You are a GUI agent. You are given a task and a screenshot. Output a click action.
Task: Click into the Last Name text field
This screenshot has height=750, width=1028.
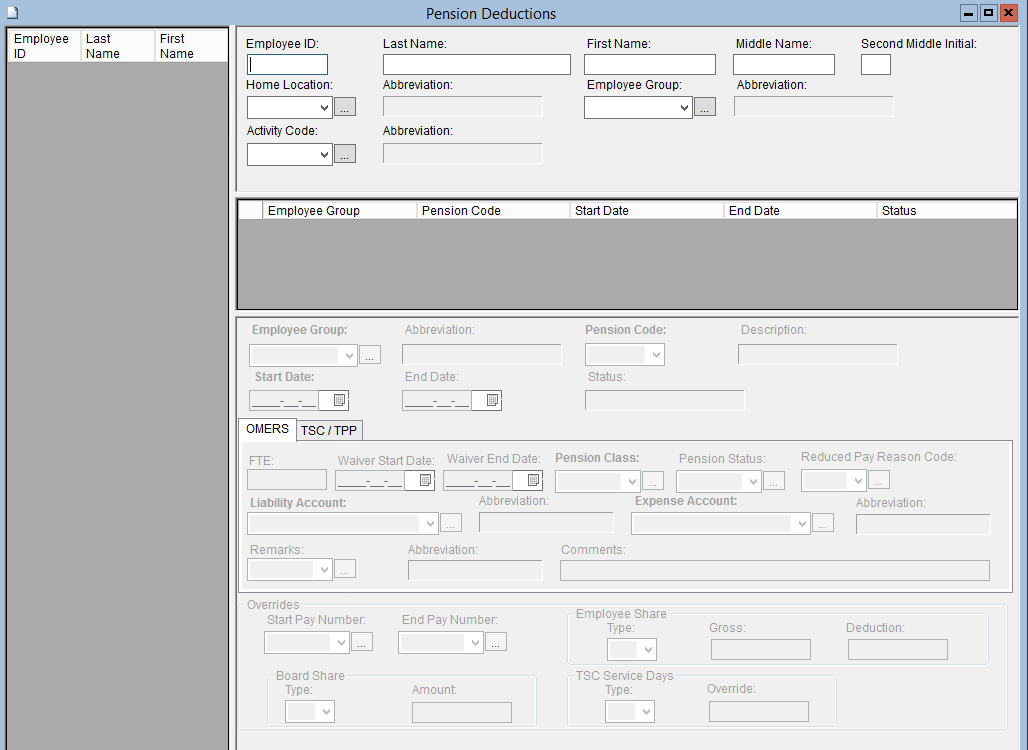[x=476, y=65]
